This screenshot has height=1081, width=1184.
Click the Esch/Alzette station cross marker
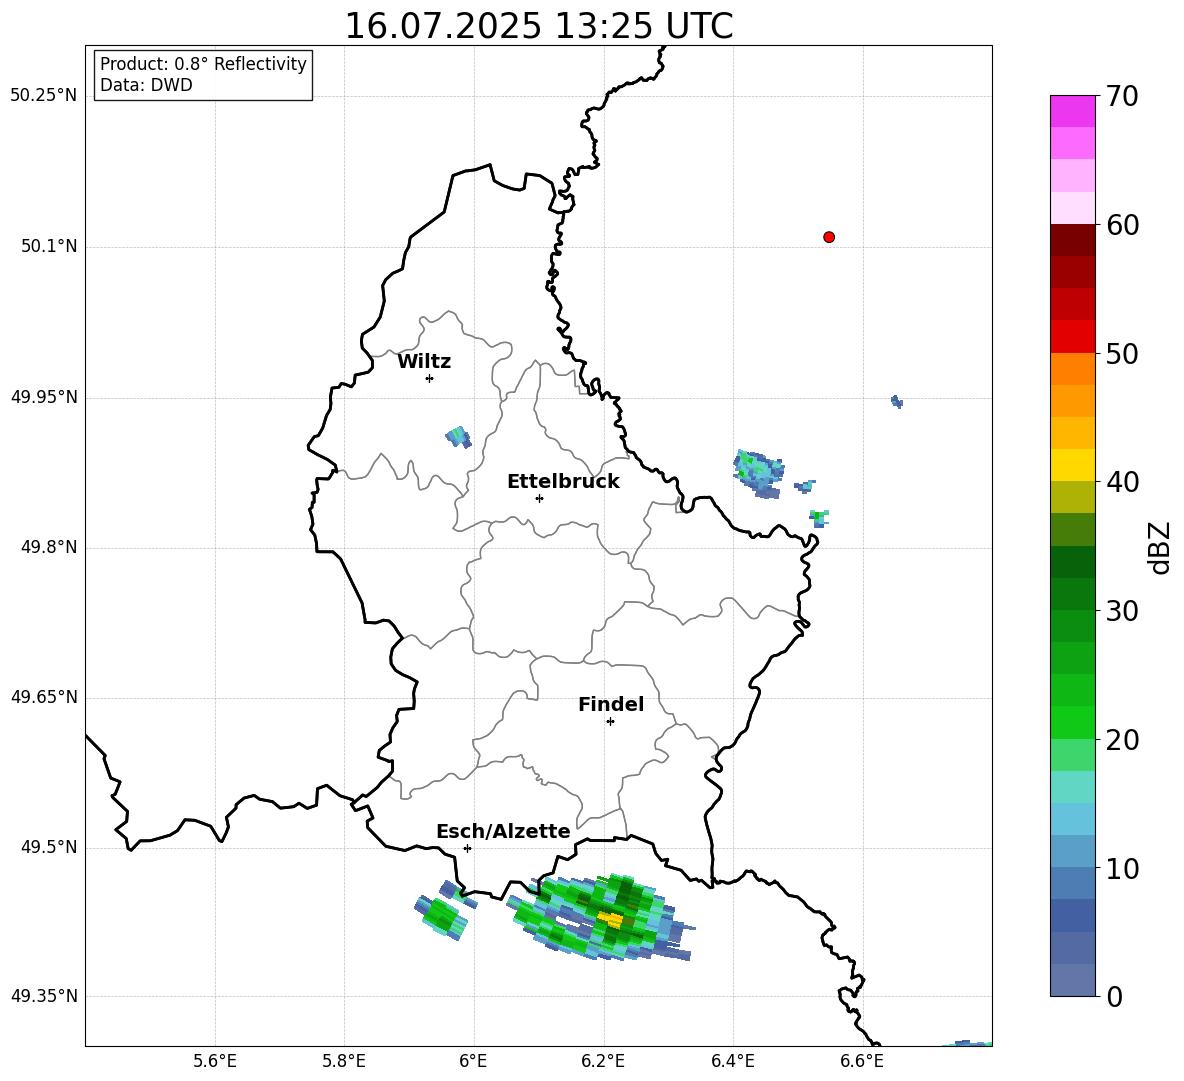pos(467,848)
